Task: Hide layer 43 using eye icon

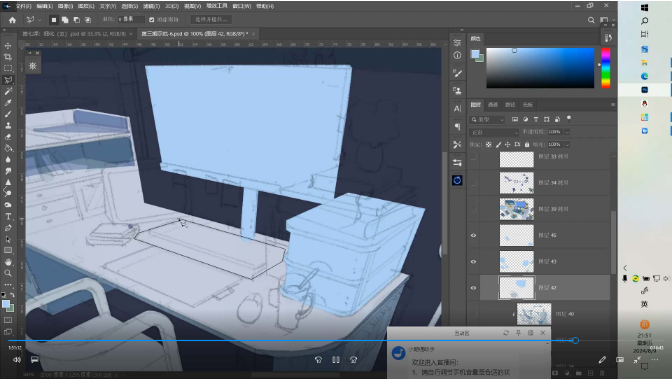Action: [473, 262]
